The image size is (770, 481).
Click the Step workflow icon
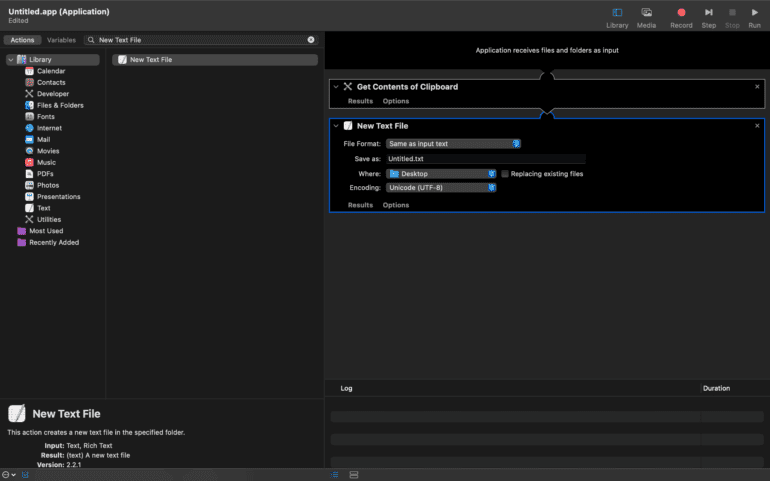click(709, 12)
